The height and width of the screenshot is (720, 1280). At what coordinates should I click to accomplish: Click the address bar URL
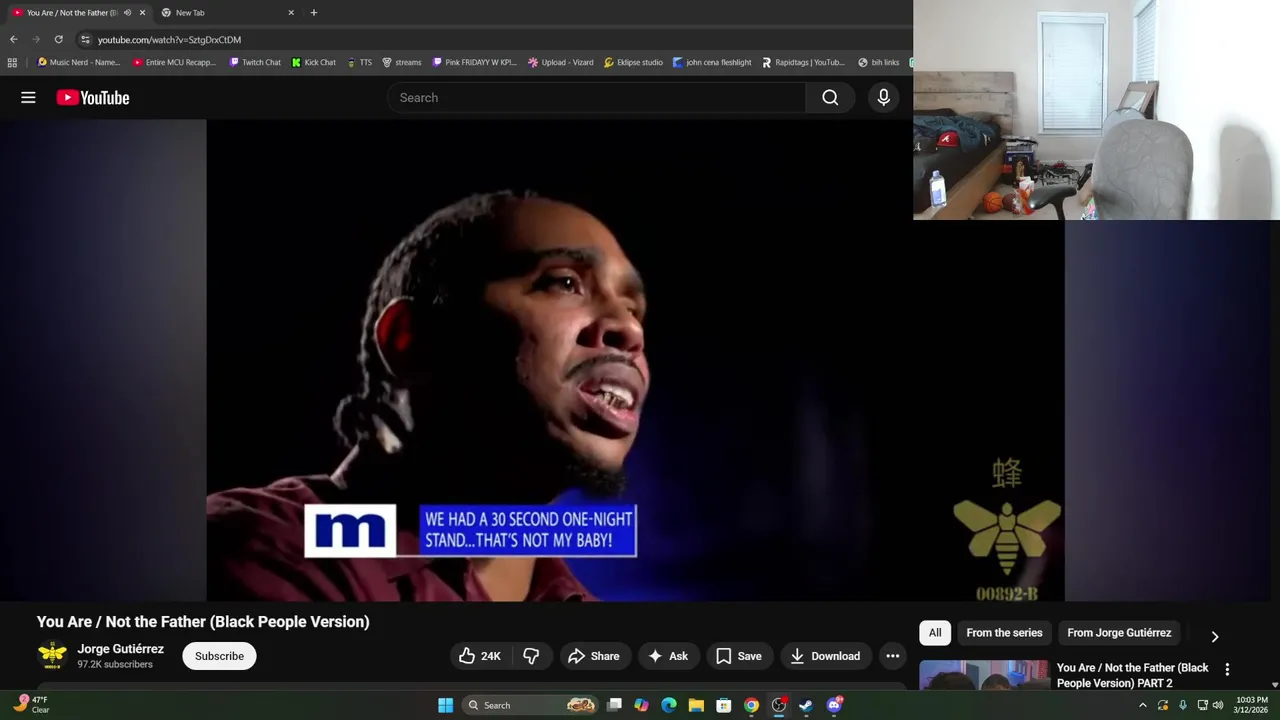pyautogui.click(x=169, y=40)
